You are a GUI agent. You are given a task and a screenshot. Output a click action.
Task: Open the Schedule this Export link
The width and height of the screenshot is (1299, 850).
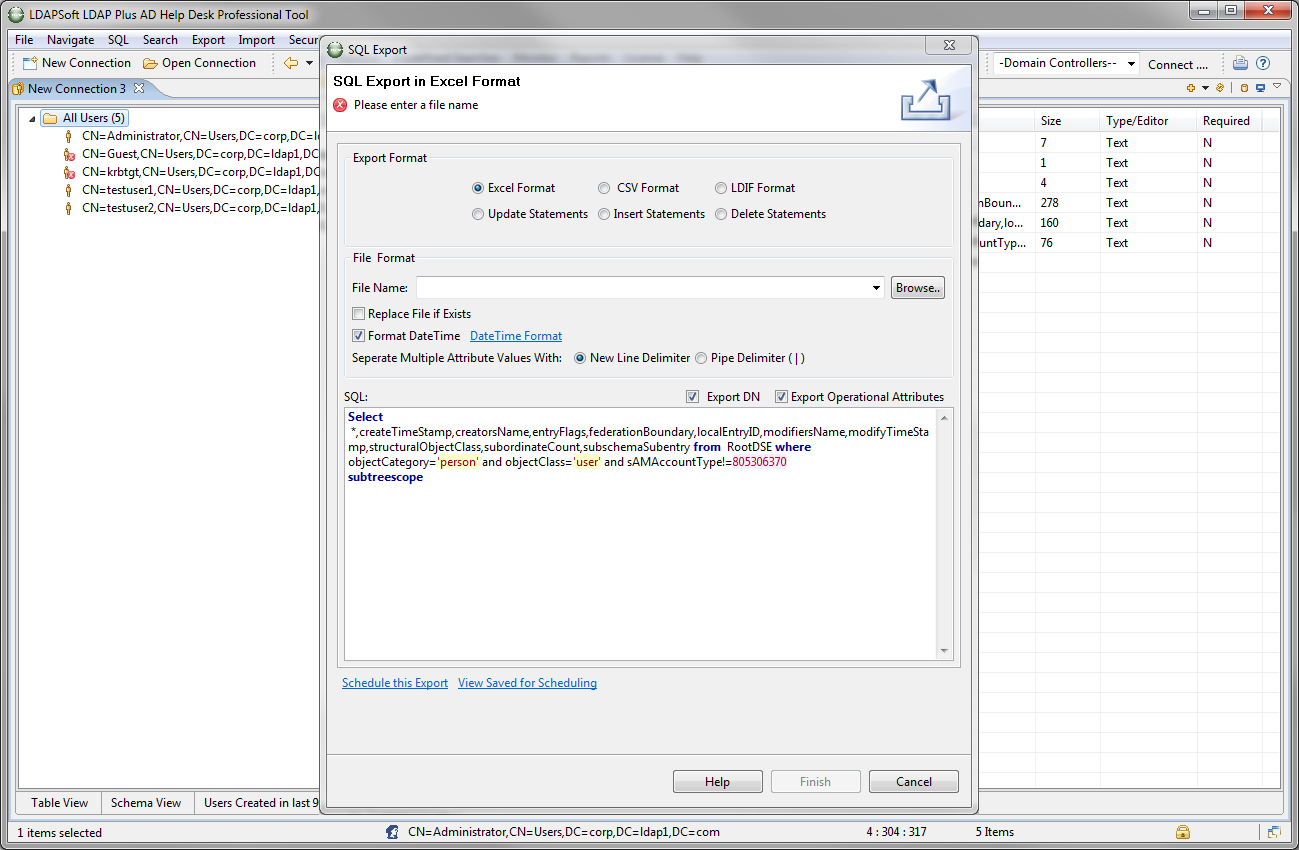click(395, 683)
